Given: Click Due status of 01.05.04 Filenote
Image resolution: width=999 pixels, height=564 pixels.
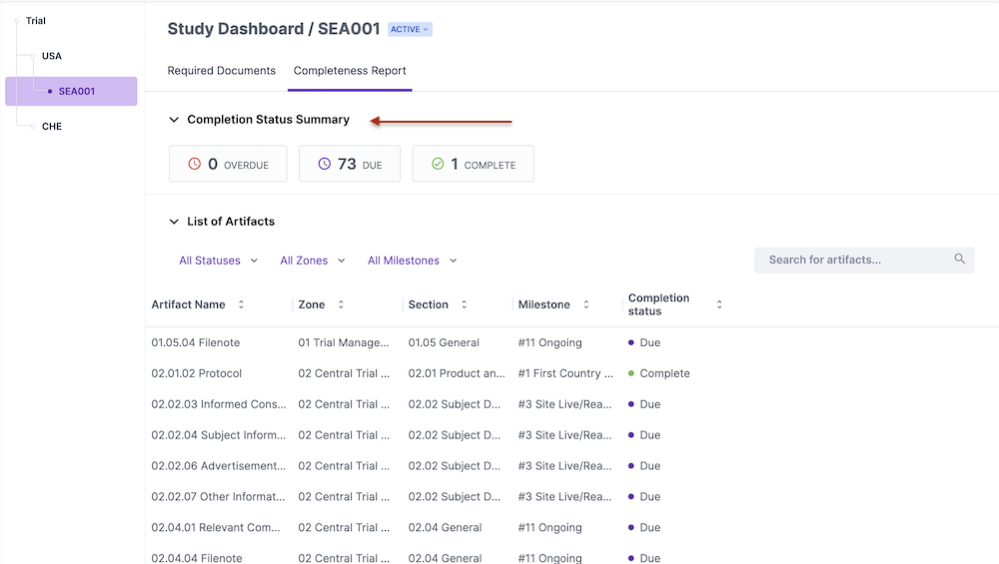Looking at the screenshot, I should coord(644,343).
